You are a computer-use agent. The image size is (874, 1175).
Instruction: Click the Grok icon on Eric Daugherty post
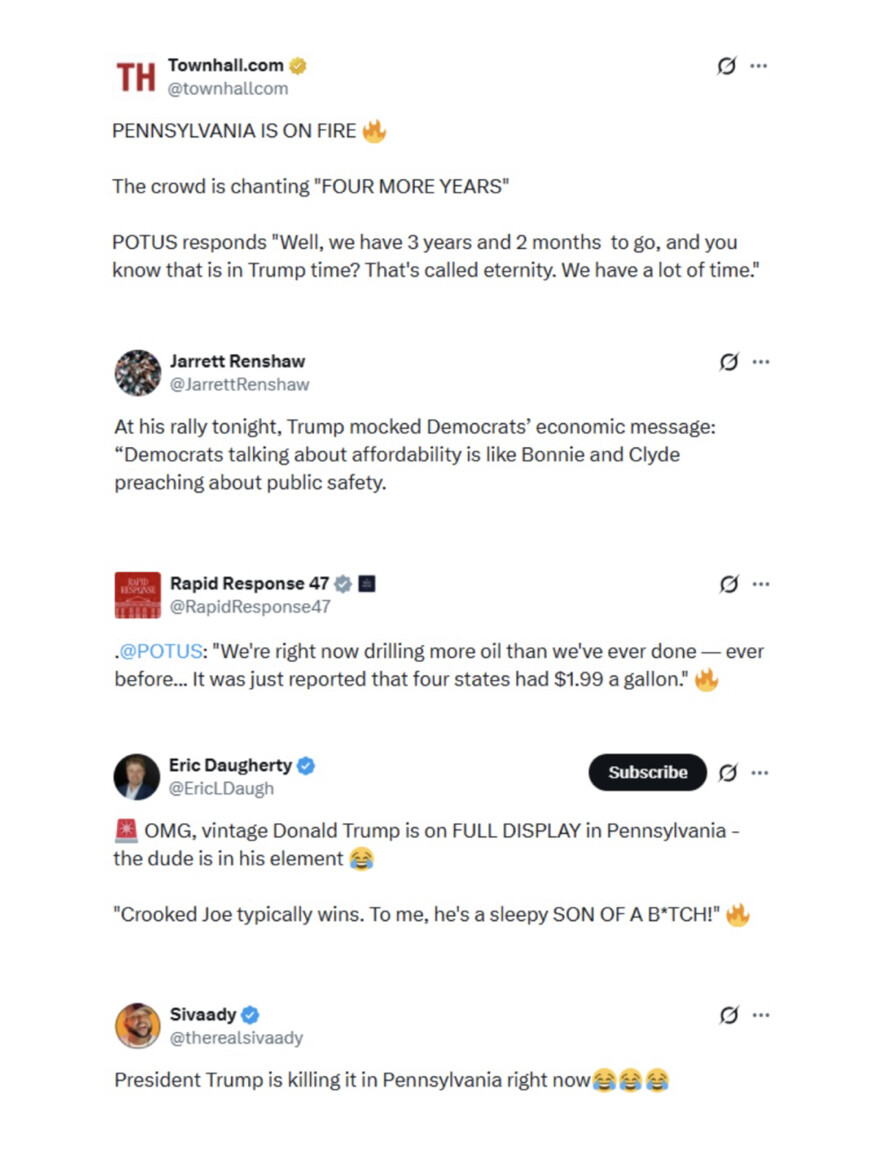tap(729, 772)
